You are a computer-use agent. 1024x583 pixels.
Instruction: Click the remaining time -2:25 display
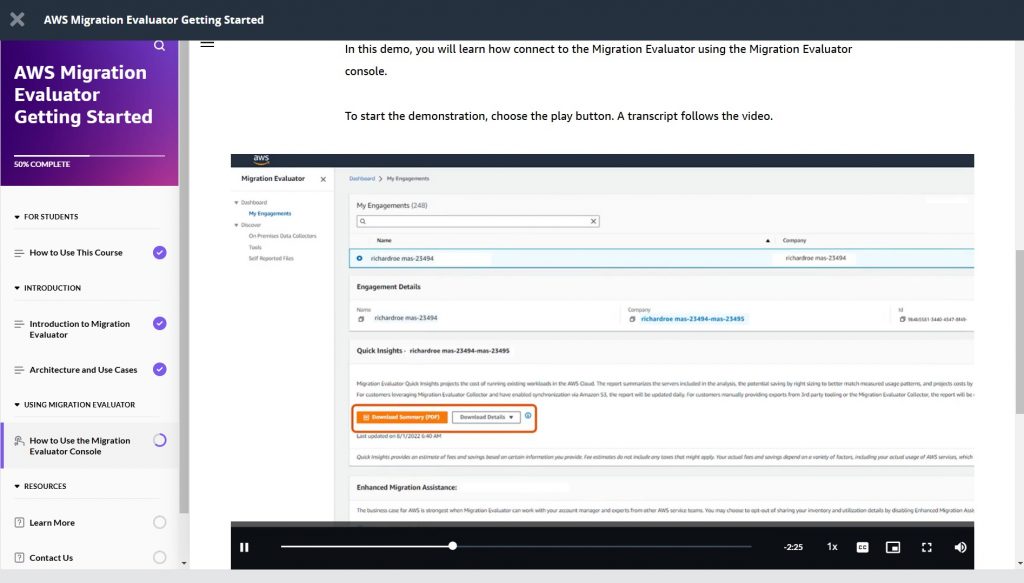coord(793,547)
